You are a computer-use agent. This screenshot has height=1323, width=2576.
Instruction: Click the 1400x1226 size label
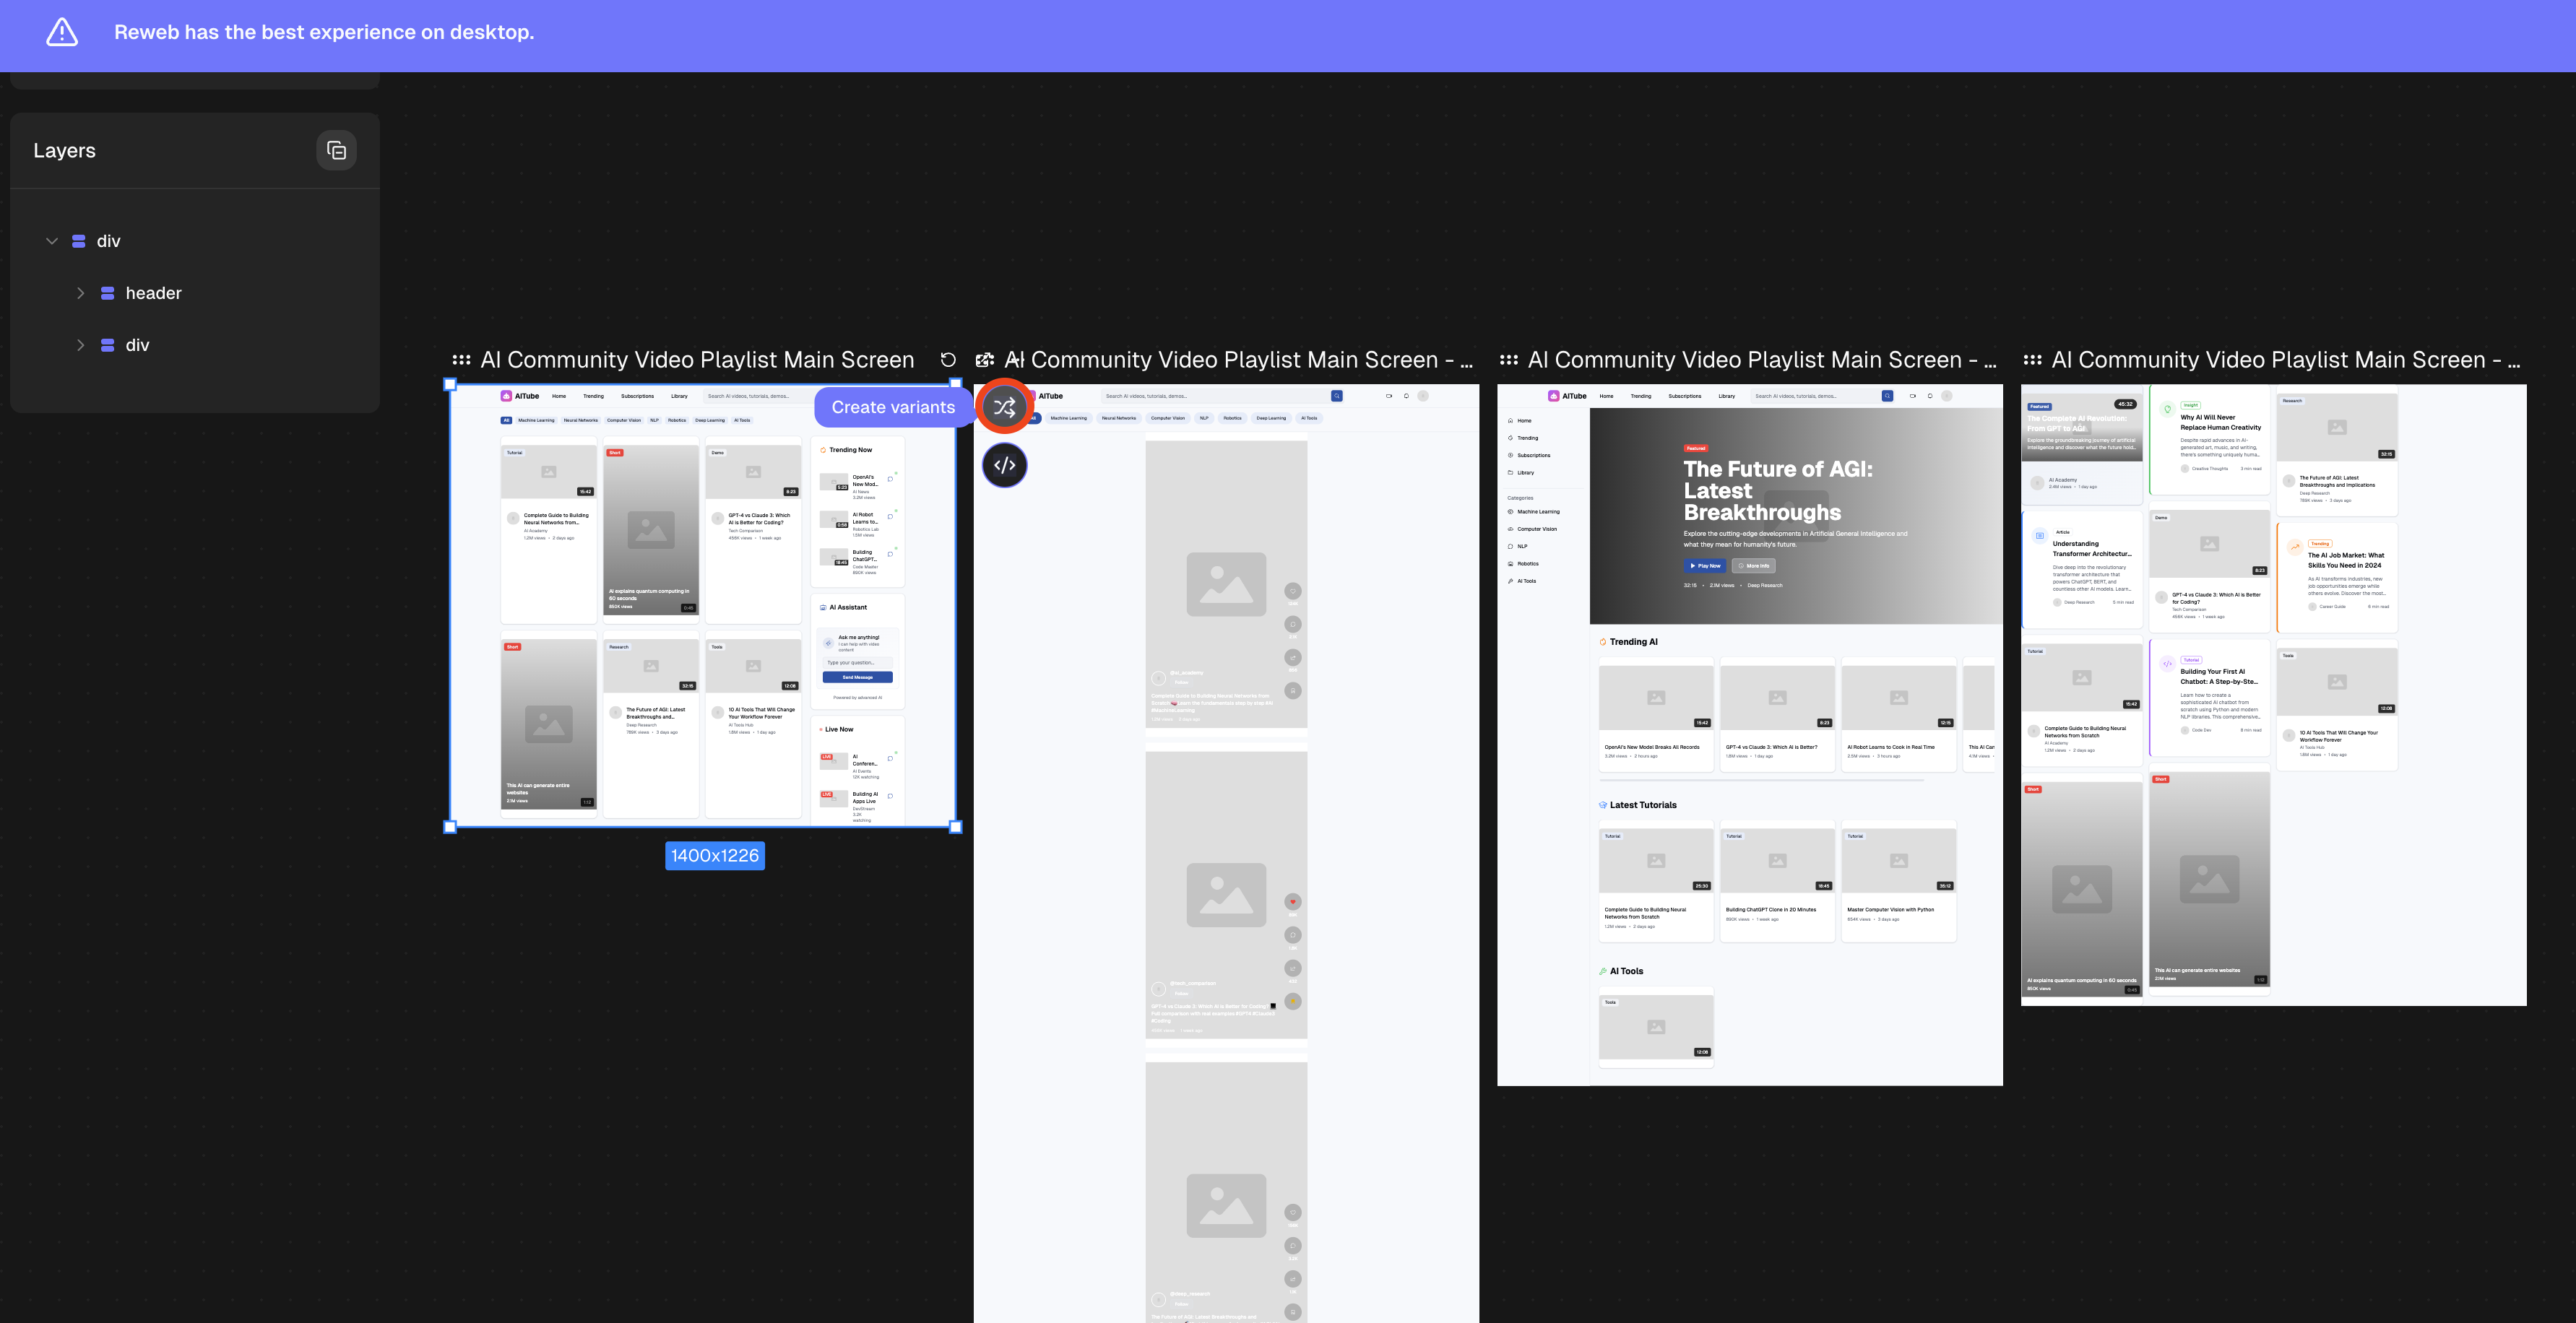point(714,856)
